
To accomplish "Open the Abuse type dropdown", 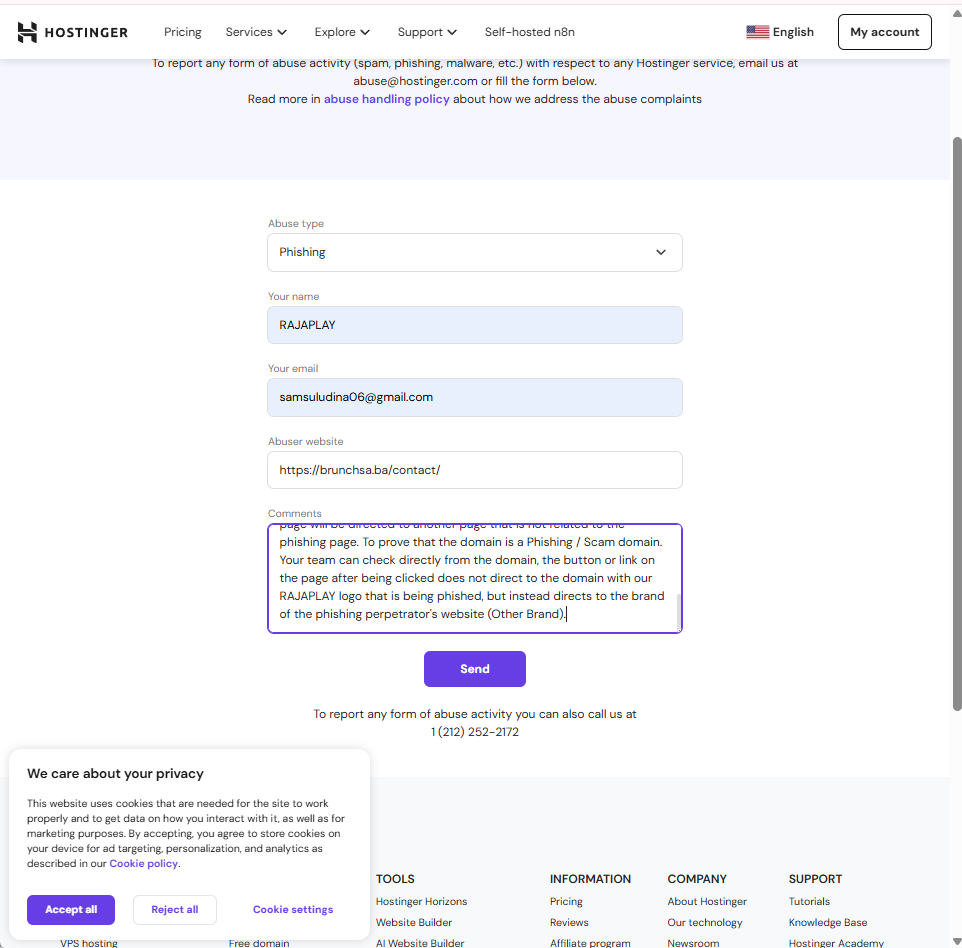I will click(x=474, y=253).
